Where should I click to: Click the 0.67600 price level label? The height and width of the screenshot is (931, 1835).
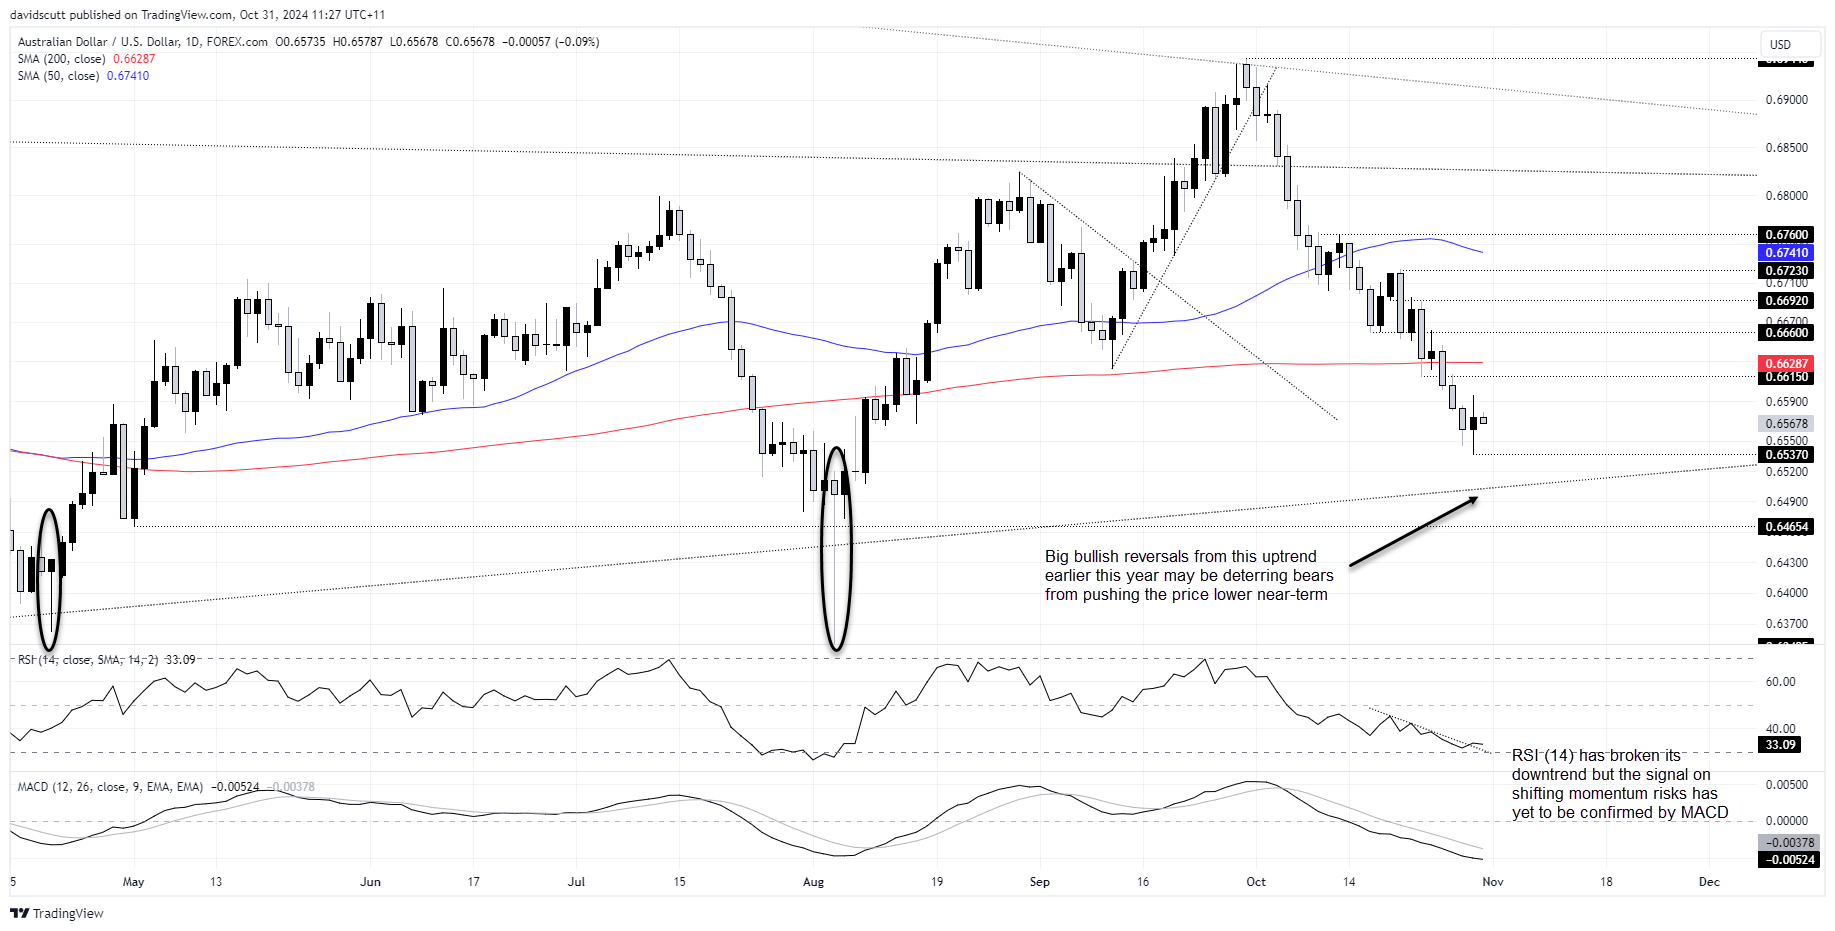pyautogui.click(x=1786, y=235)
